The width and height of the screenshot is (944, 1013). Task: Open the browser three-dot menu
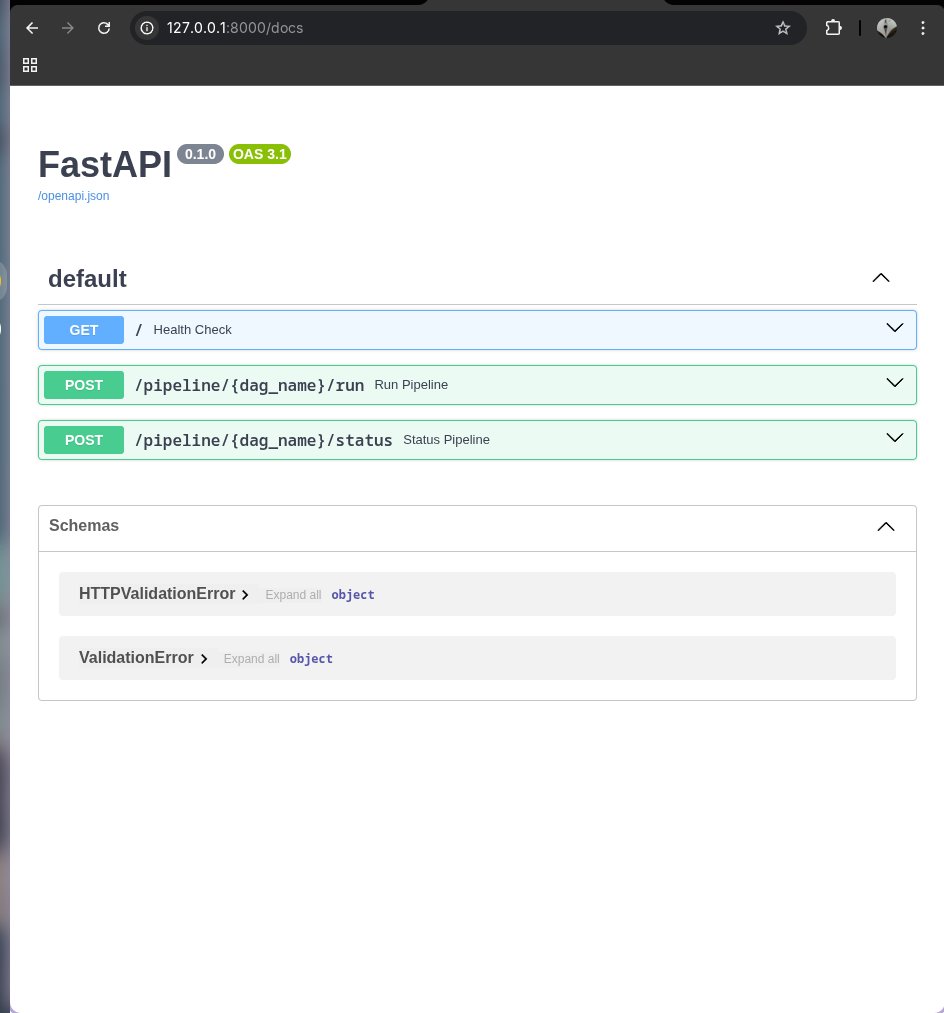(x=923, y=28)
